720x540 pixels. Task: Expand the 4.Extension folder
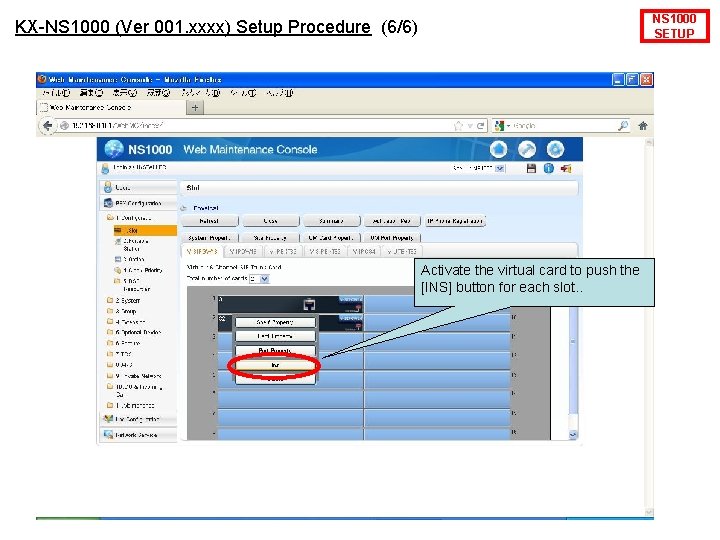coord(126,322)
